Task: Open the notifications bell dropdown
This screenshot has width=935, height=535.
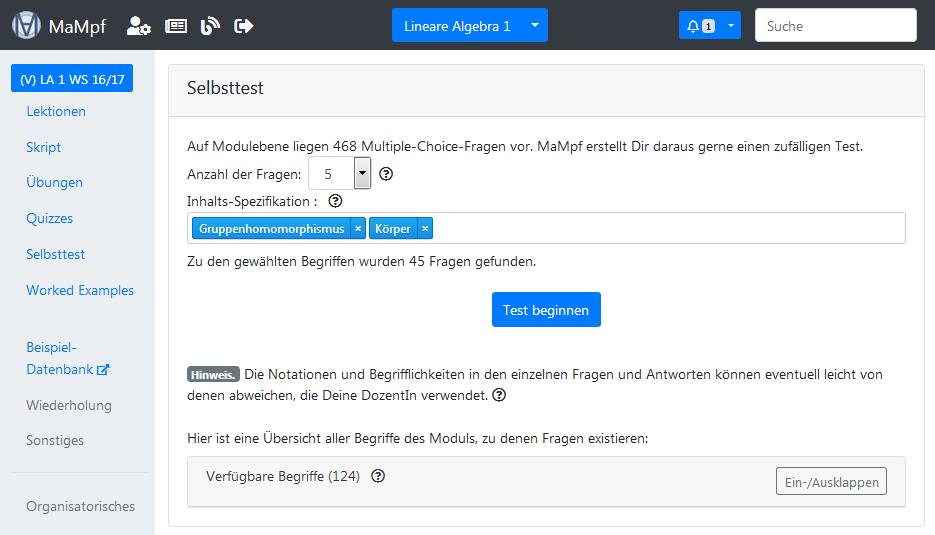Action: tap(709, 26)
